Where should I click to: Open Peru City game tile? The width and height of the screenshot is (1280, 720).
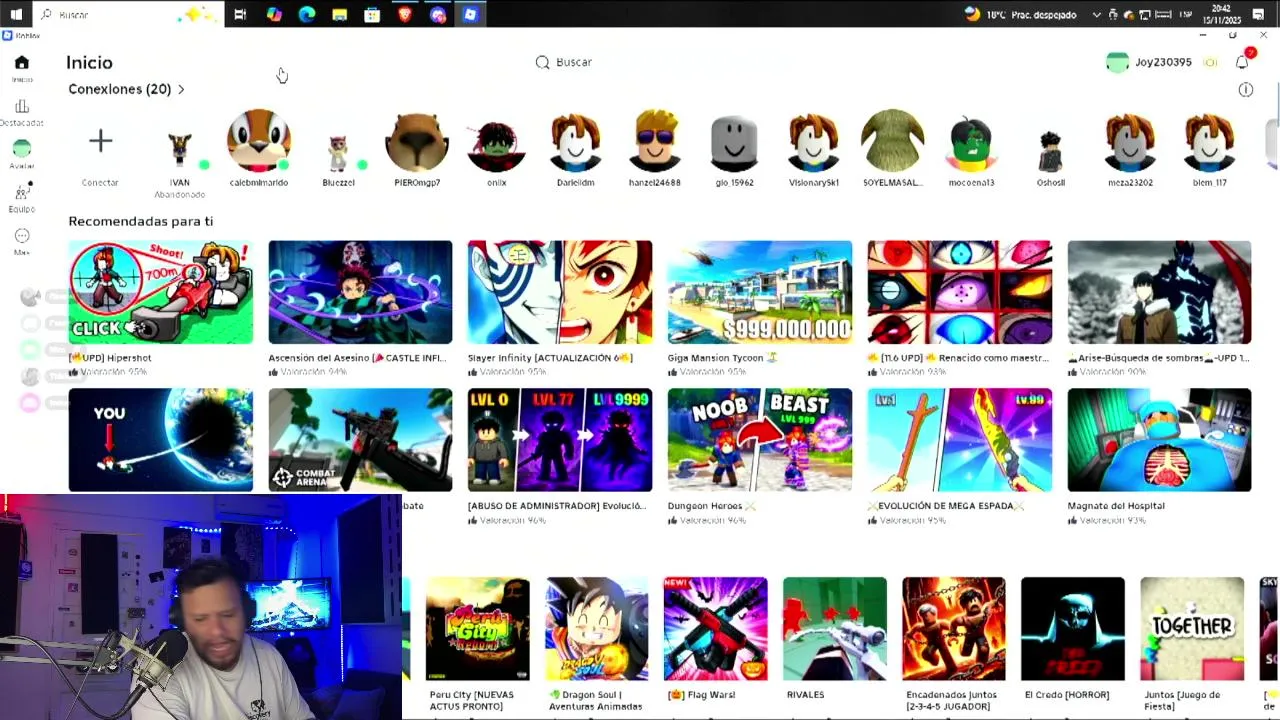click(478, 629)
